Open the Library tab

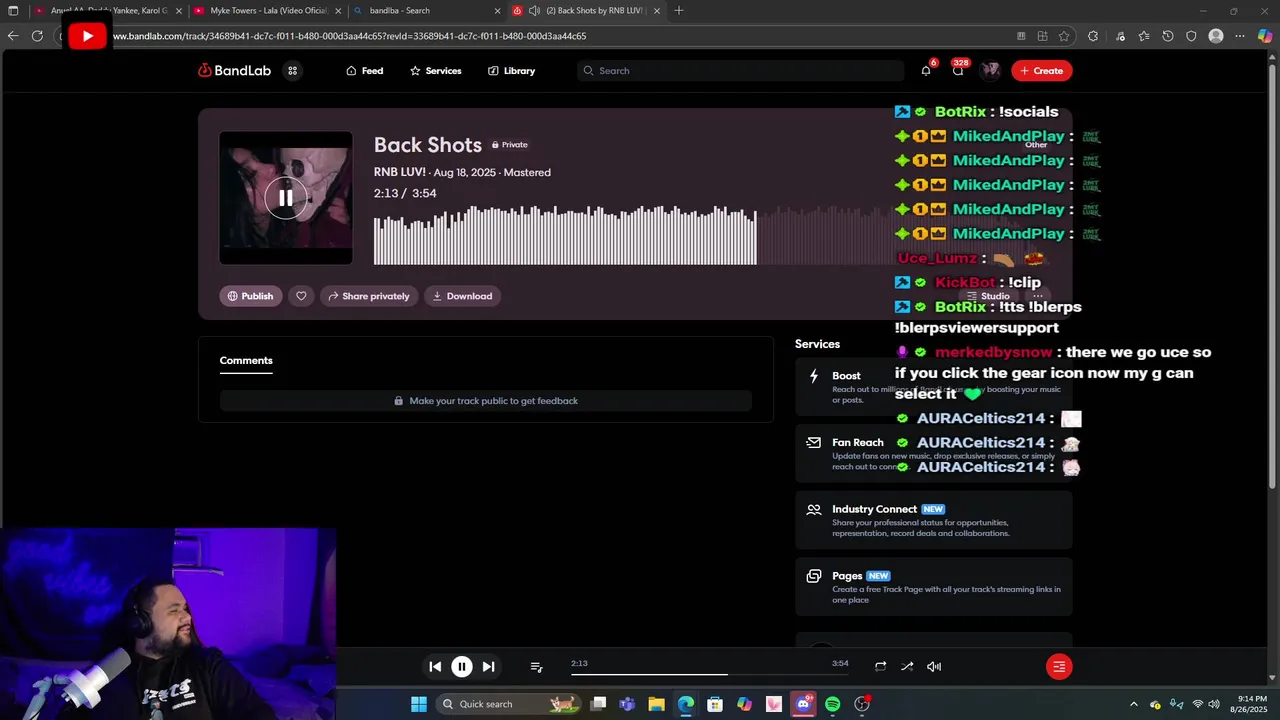(x=511, y=71)
